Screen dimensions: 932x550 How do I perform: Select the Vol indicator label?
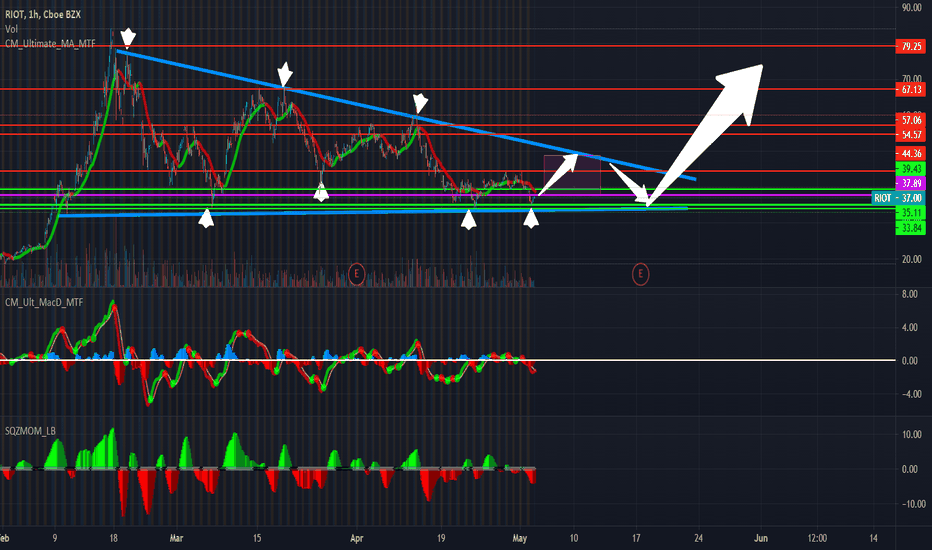[x=11, y=29]
